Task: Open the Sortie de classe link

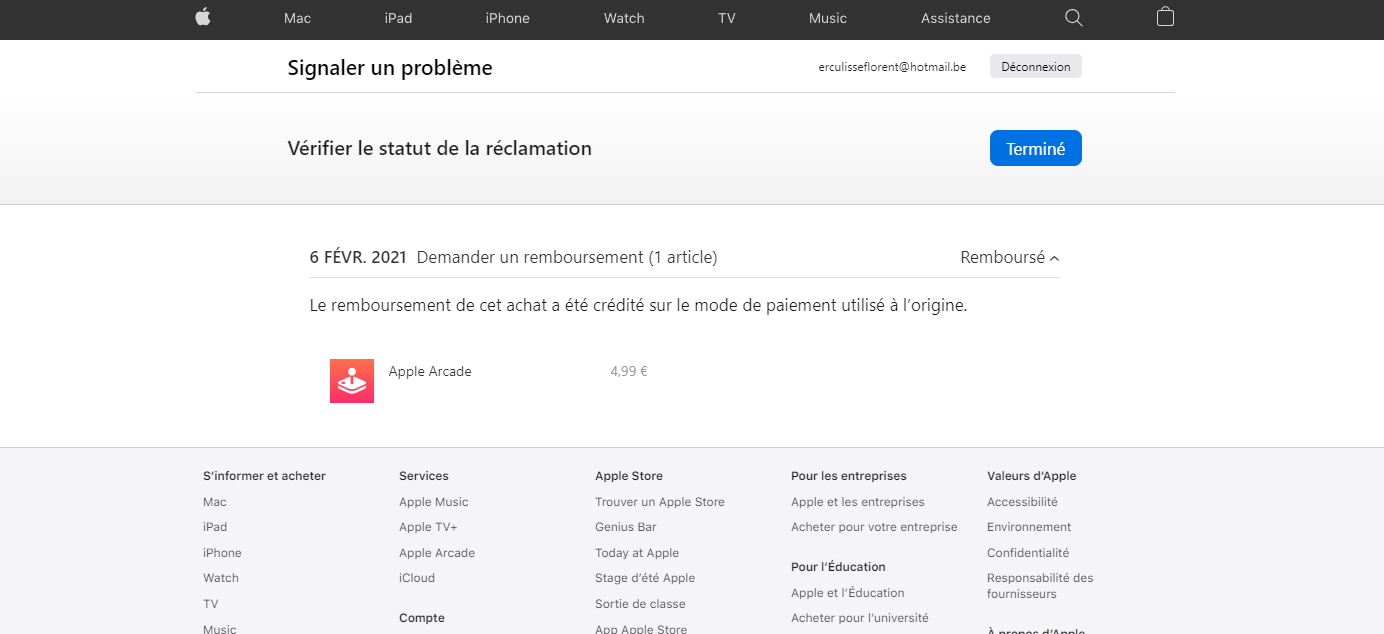Action: (x=640, y=604)
